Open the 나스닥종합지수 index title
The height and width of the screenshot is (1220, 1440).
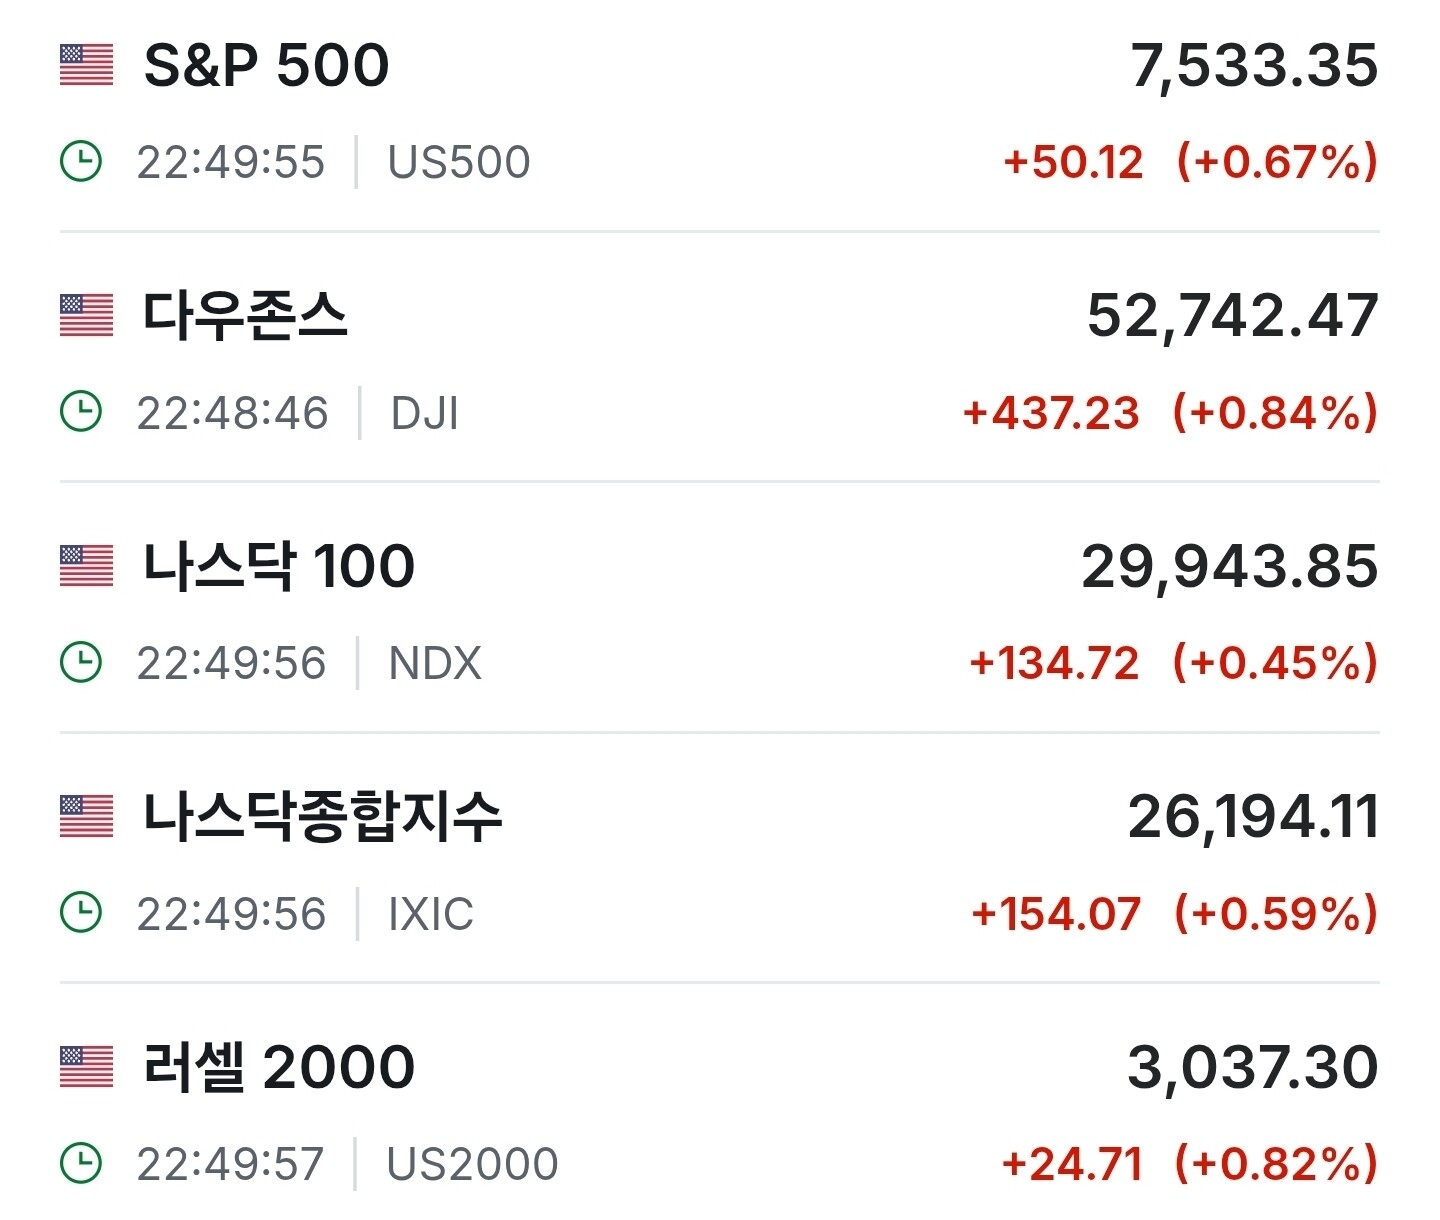tap(322, 816)
